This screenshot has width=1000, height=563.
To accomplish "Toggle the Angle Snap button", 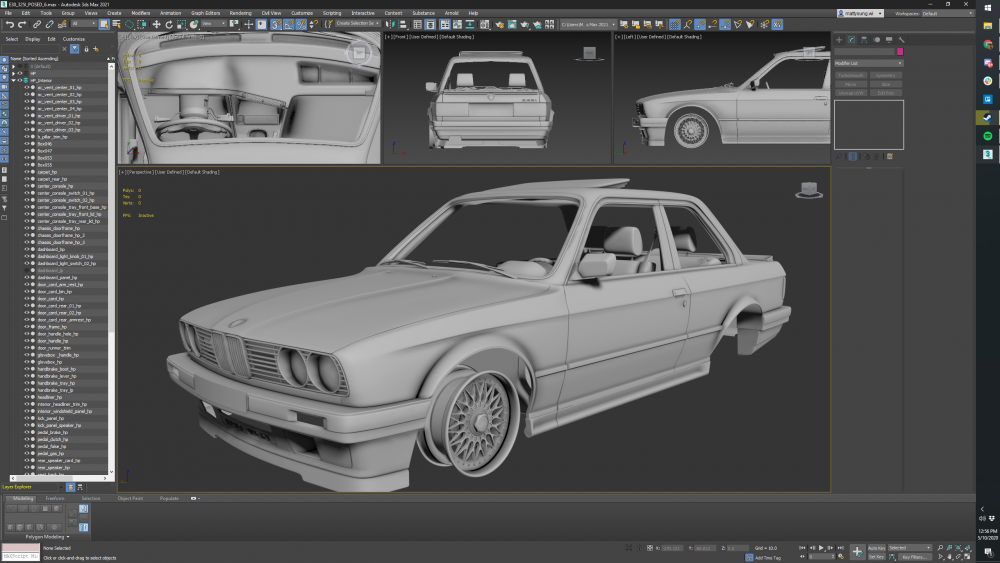I will [x=288, y=24].
